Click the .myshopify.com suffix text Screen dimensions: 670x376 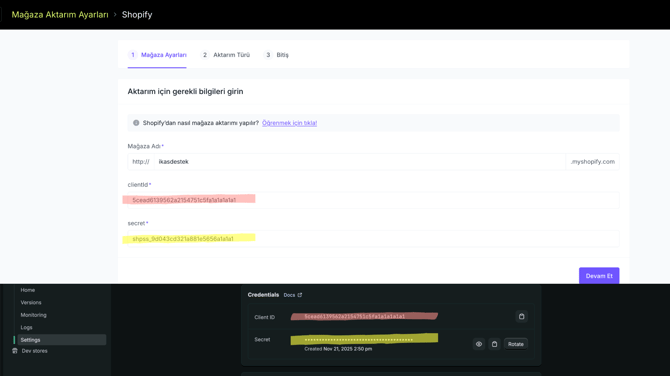pyautogui.click(x=593, y=162)
